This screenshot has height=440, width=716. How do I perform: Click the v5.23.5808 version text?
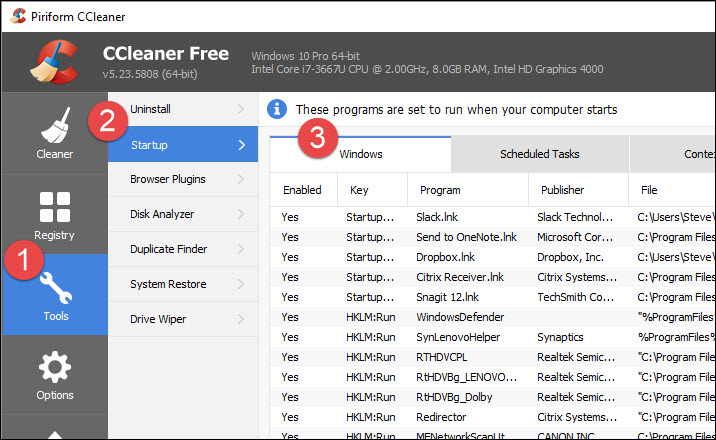(x=150, y=74)
